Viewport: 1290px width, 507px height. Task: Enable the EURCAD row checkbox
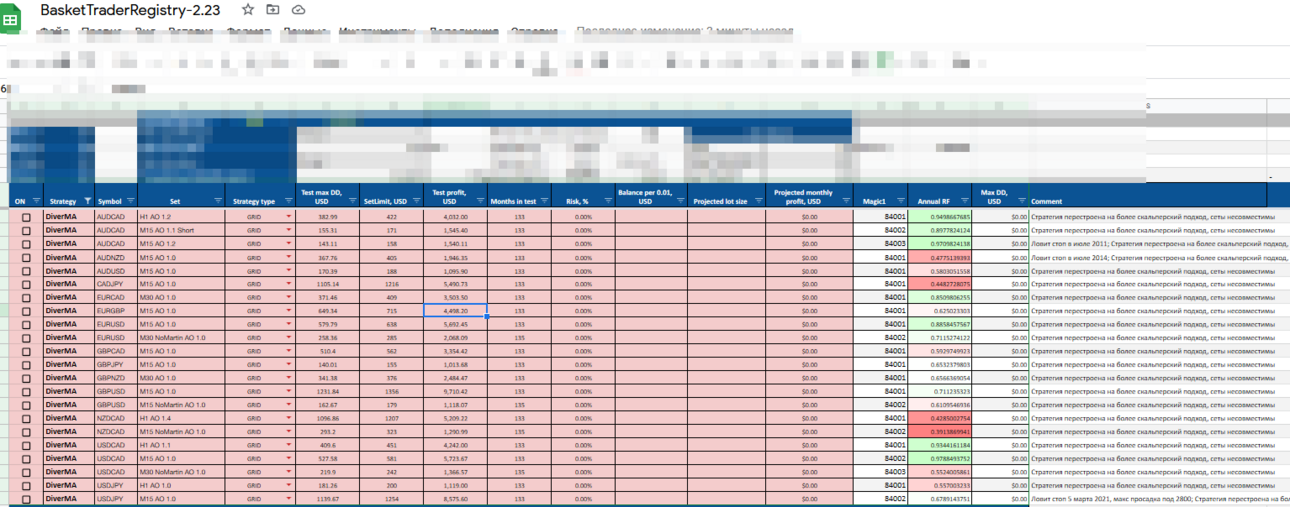(26, 297)
